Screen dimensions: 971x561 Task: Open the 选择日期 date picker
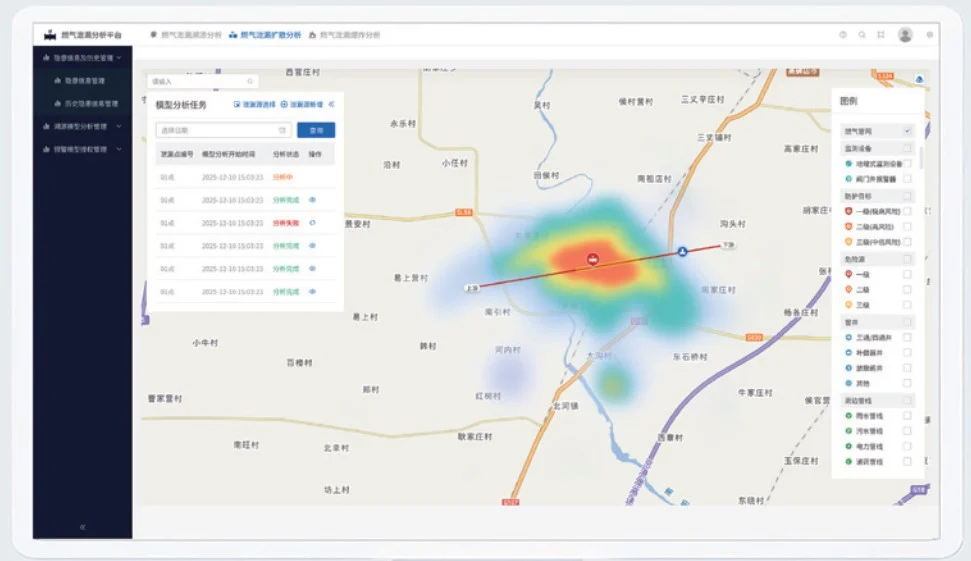pyautogui.click(x=223, y=130)
